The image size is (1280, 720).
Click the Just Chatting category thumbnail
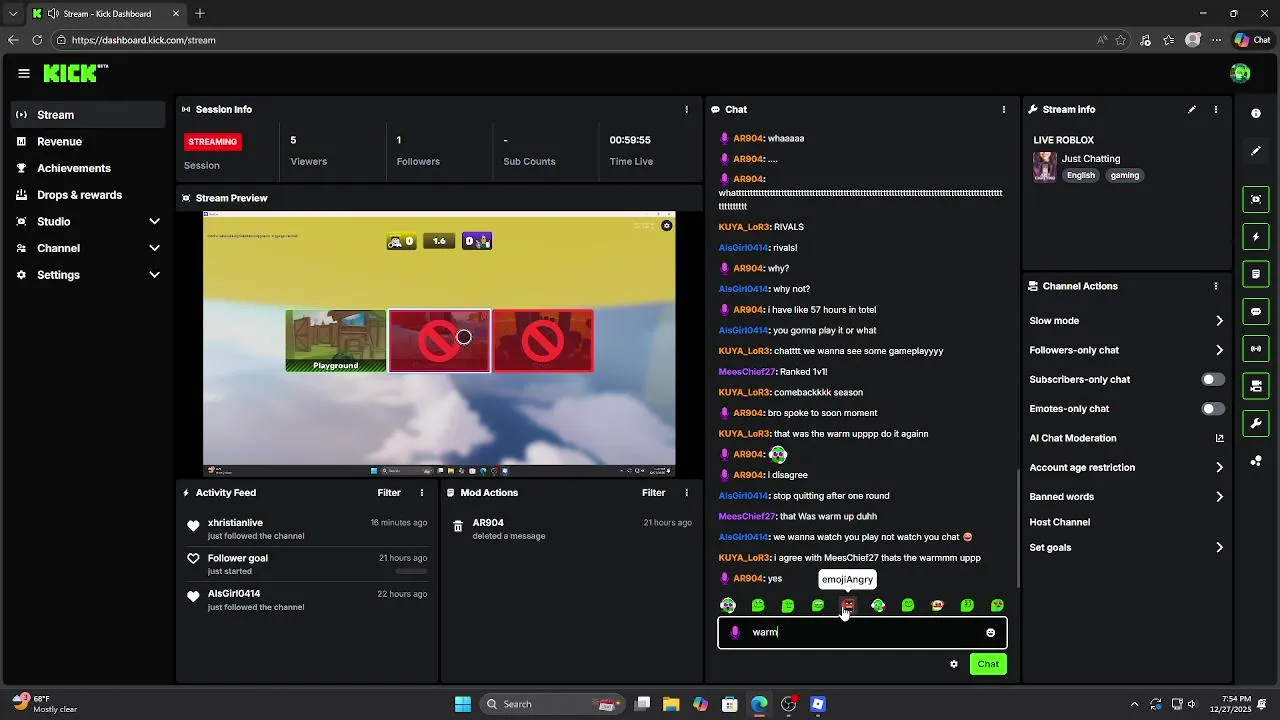click(1045, 166)
